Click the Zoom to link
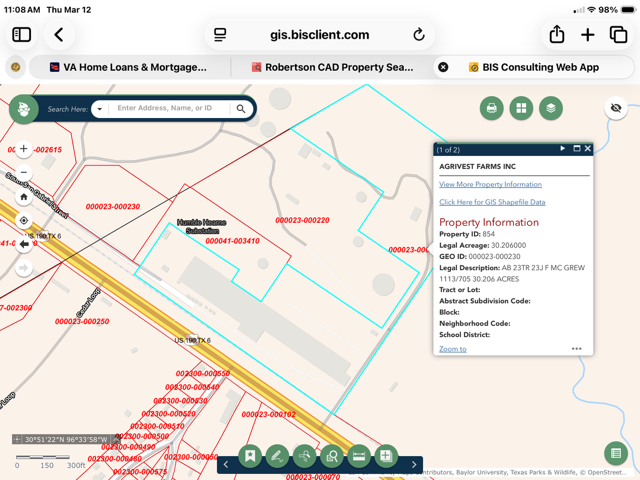Viewport: 640px width, 480px height. pyautogui.click(x=452, y=349)
